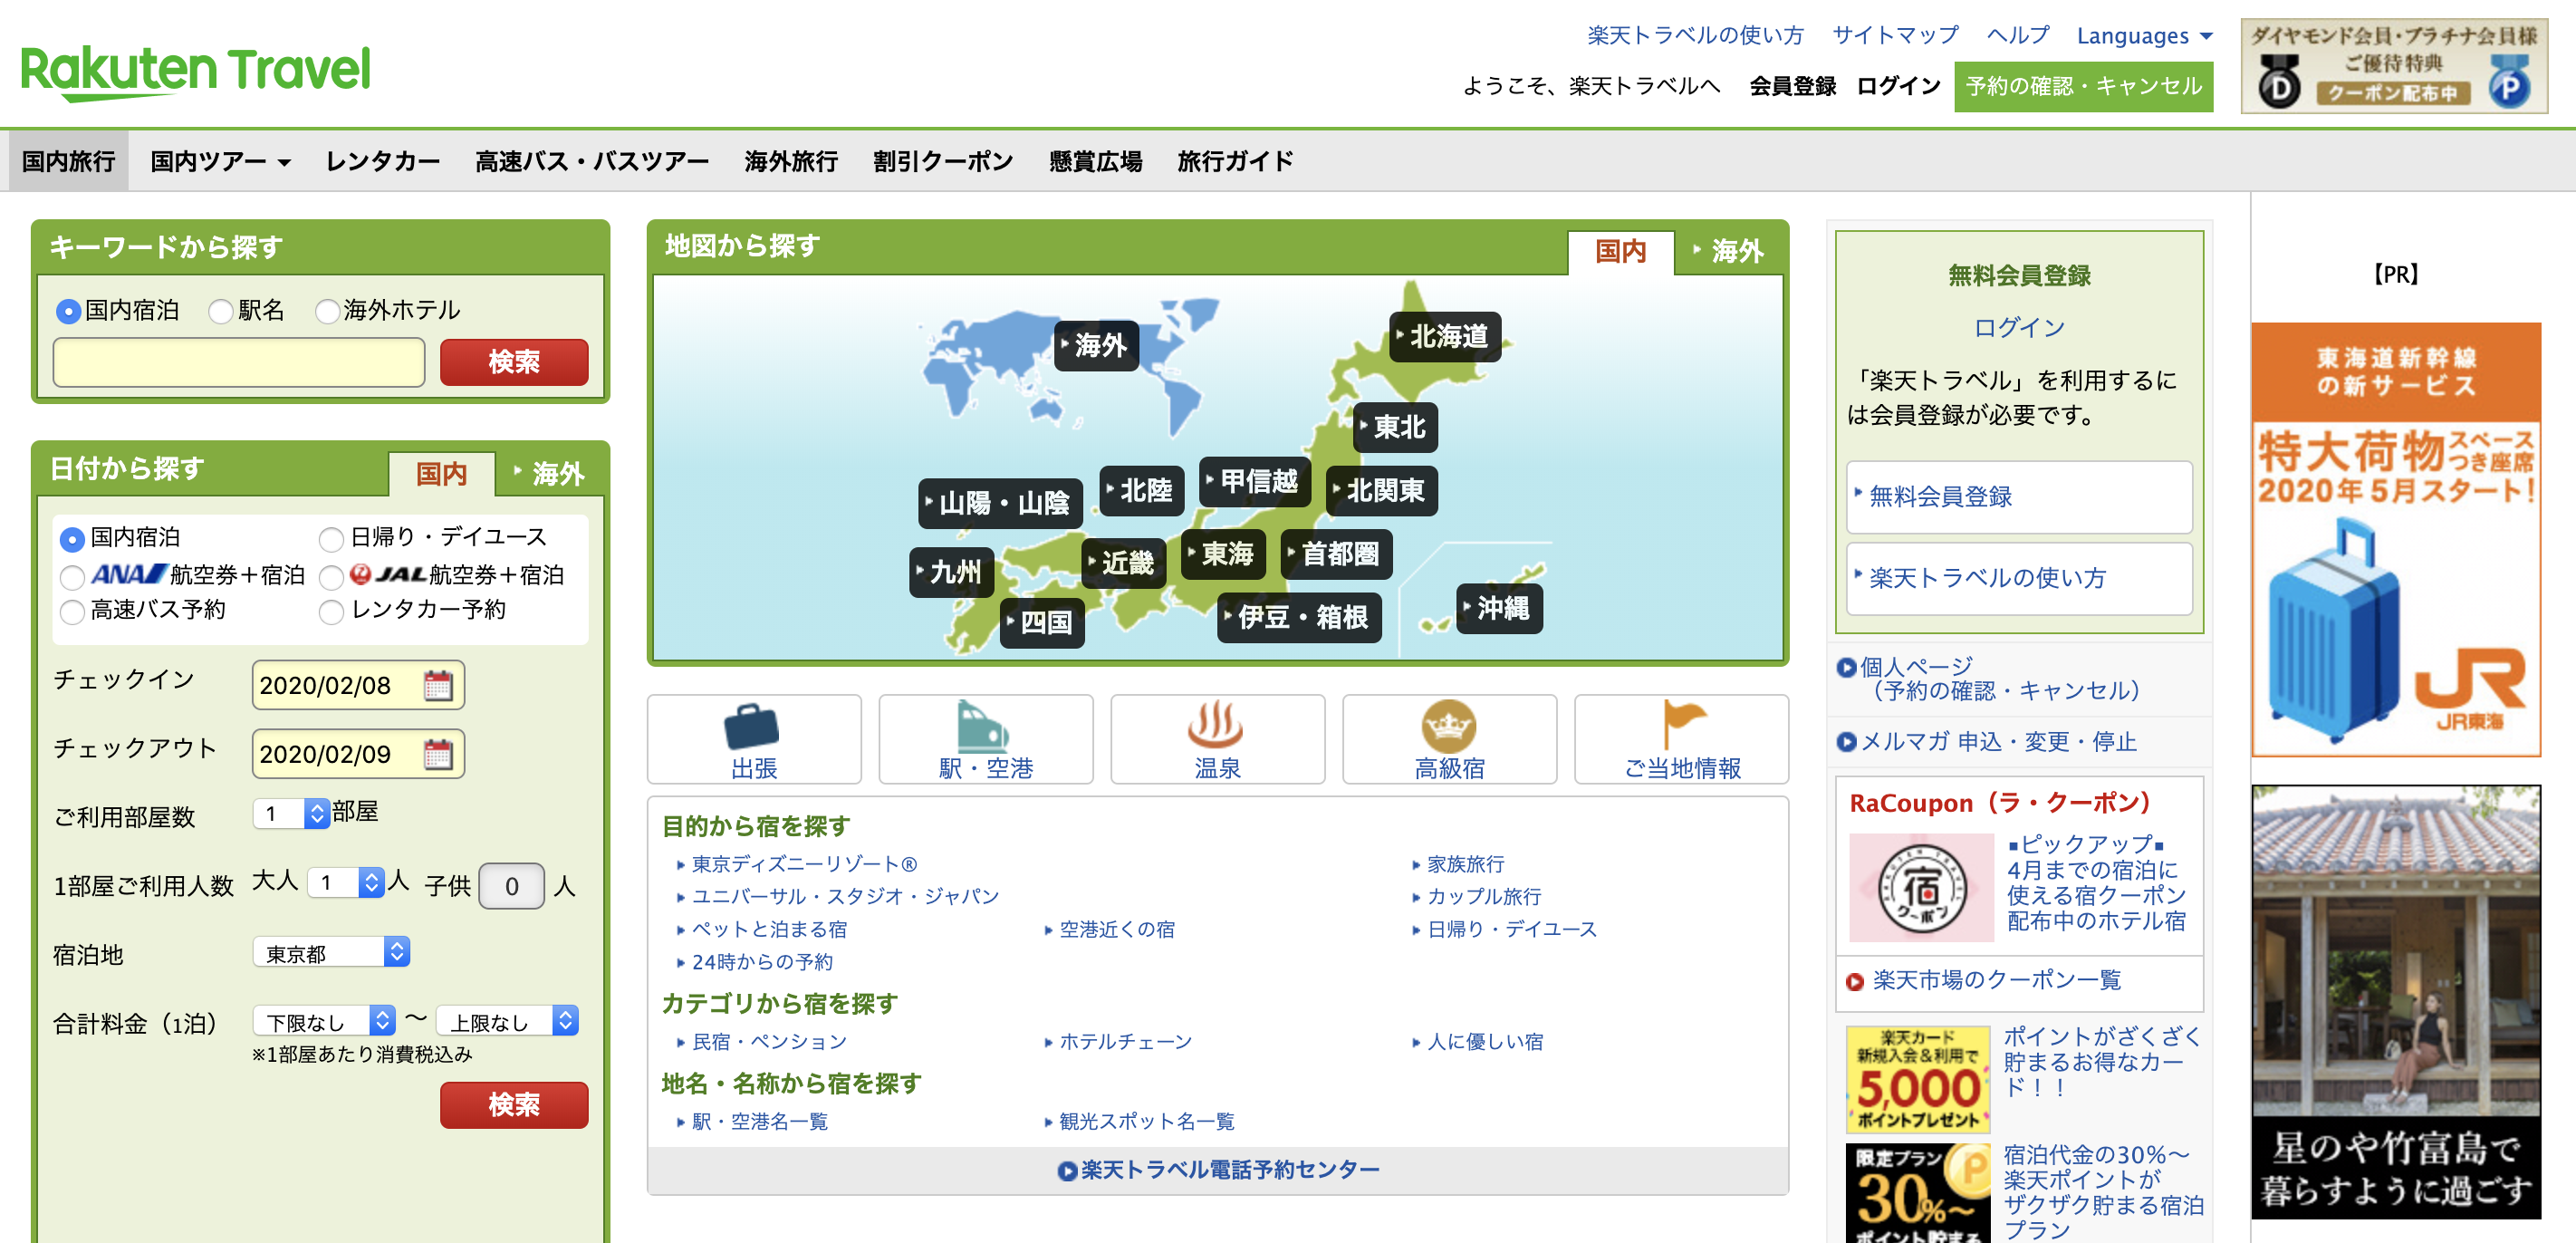This screenshot has width=2576, height=1243.
Task: Select レンタカー予約 radio button
Action: pos(331,612)
